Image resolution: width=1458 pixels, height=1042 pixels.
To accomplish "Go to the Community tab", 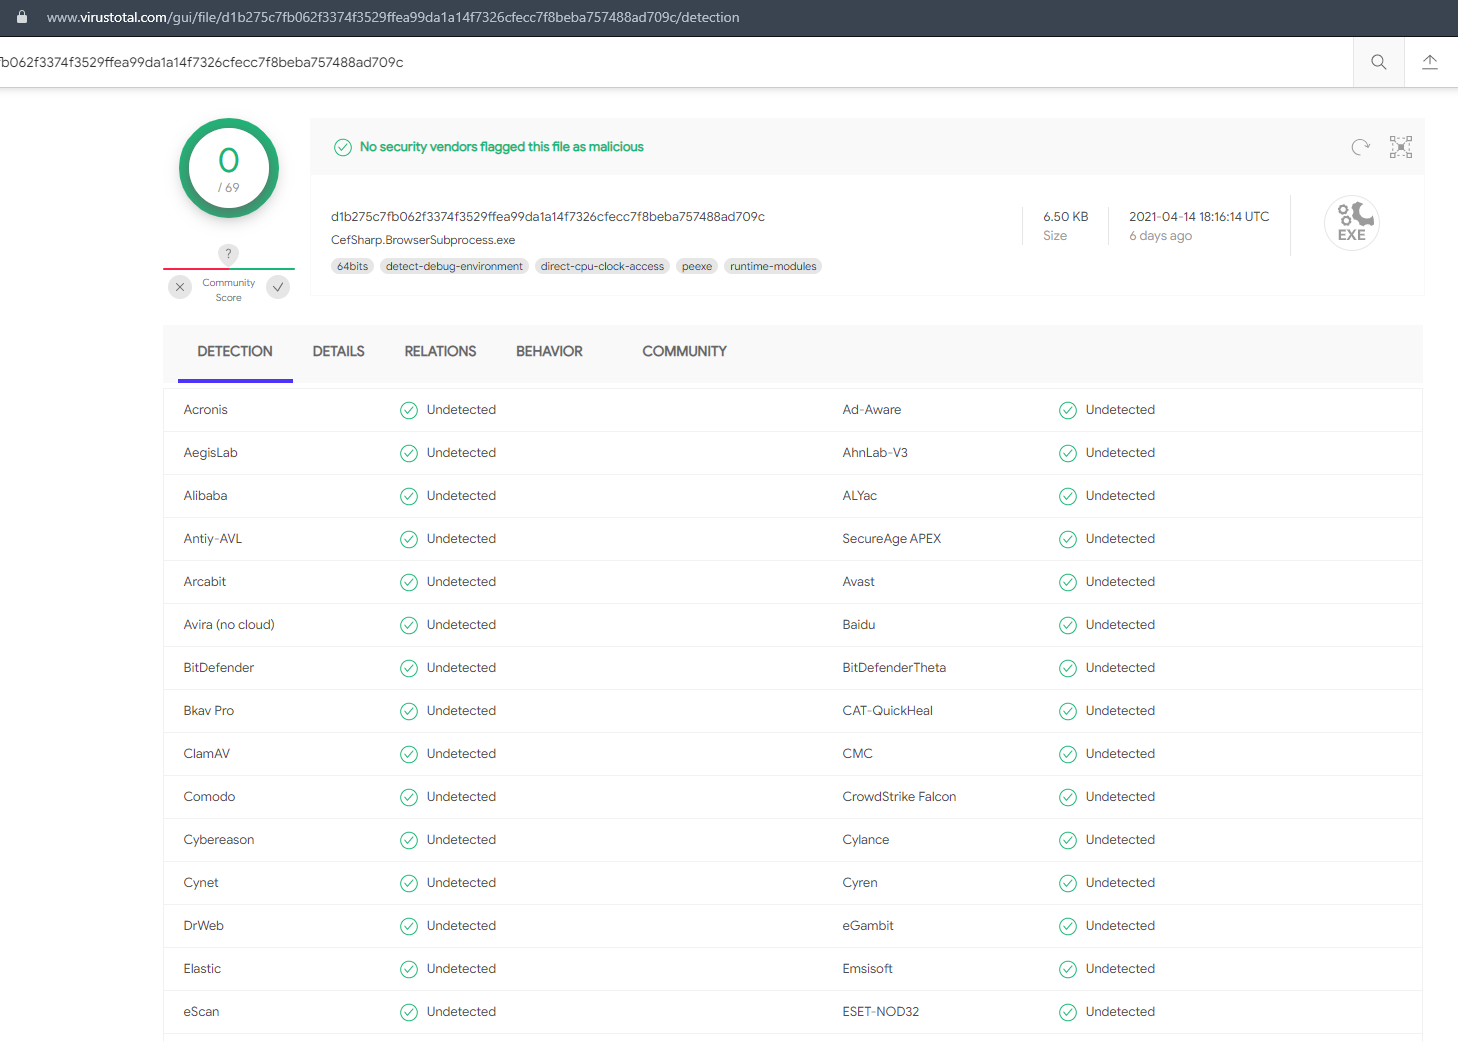I will coord(684,352).
